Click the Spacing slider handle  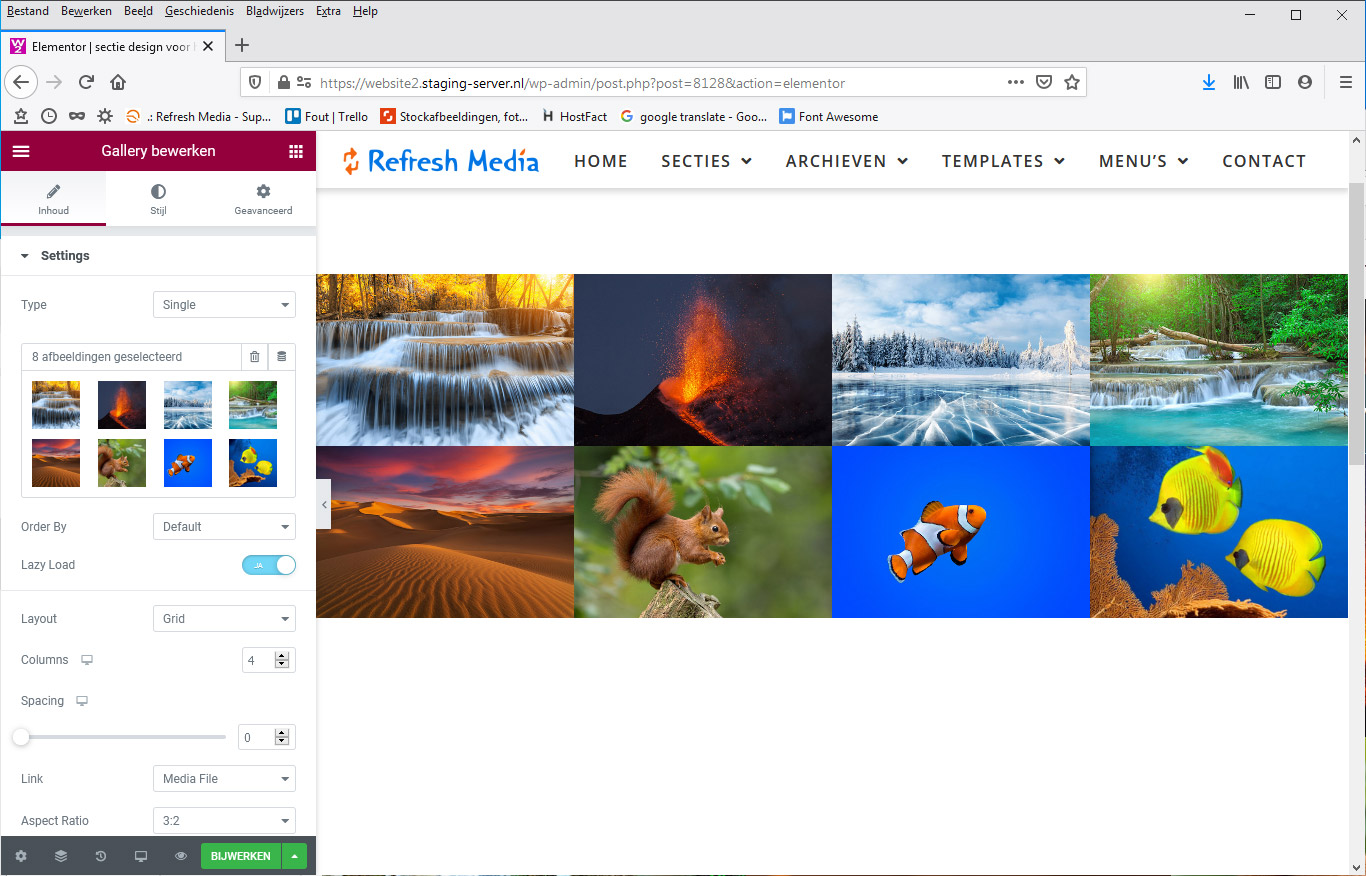click(21, 737)
